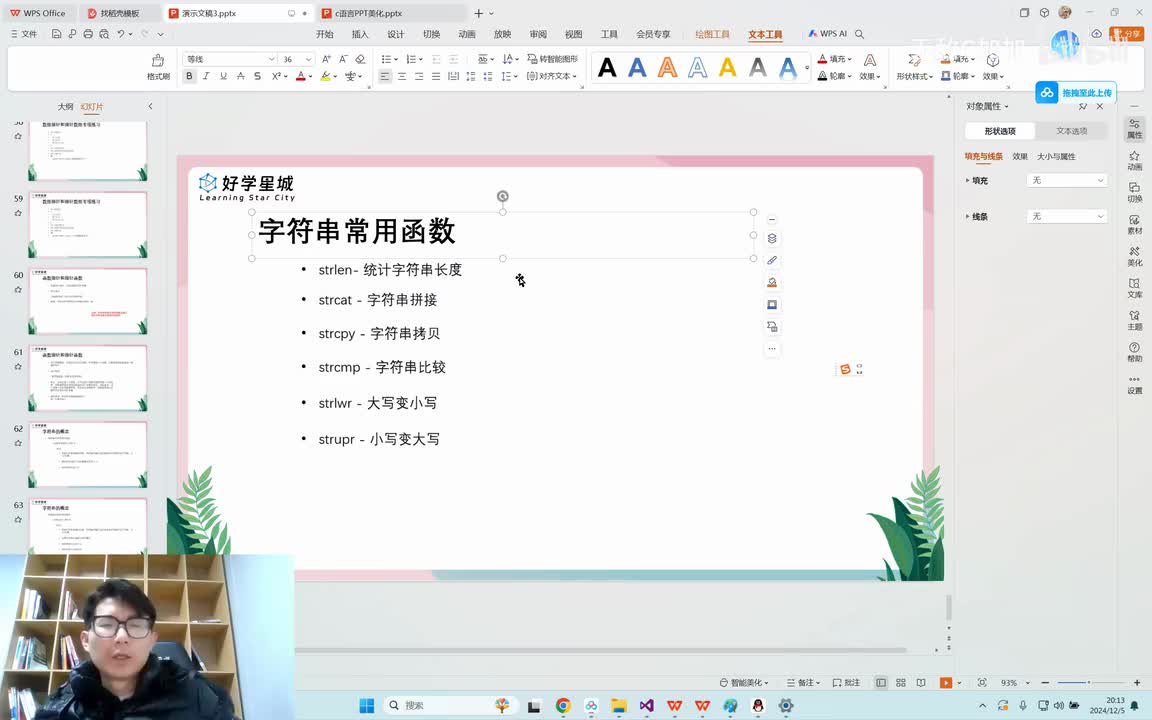1152x720 pixels.
Task: Click the 拖拽至此上传 upload button
Action: tap(1076, 93)
